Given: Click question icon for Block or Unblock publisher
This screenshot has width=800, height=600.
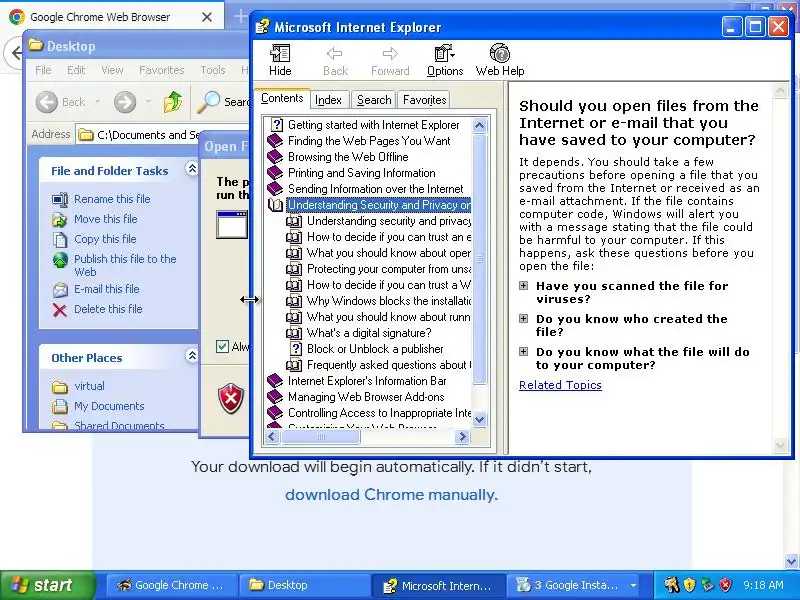Looking at the screenshot, I should [296, 349].
